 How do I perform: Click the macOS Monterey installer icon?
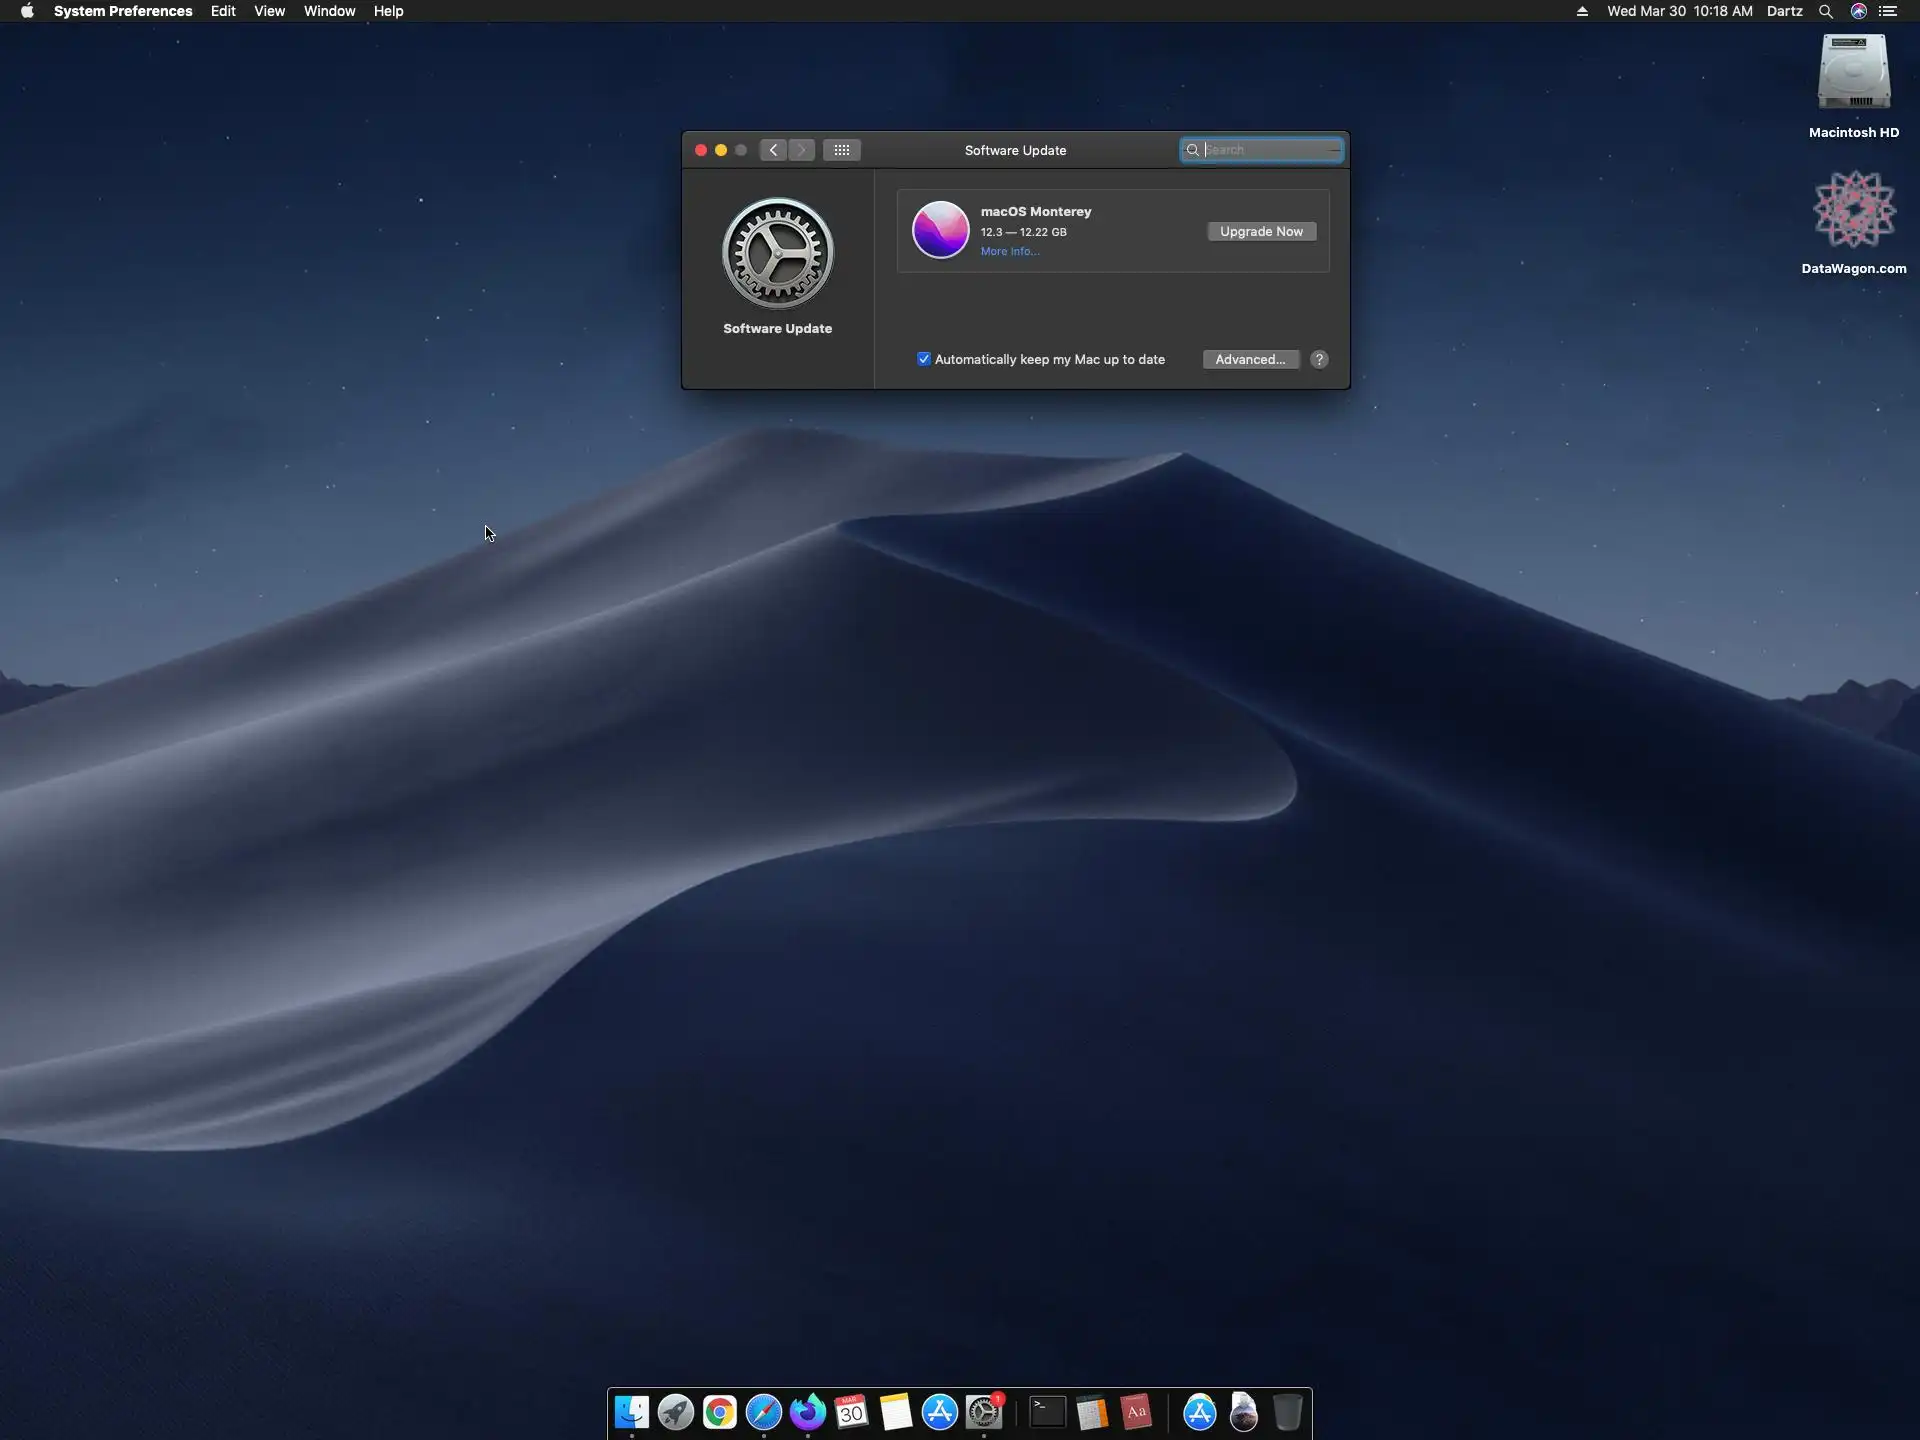(940, 230)
